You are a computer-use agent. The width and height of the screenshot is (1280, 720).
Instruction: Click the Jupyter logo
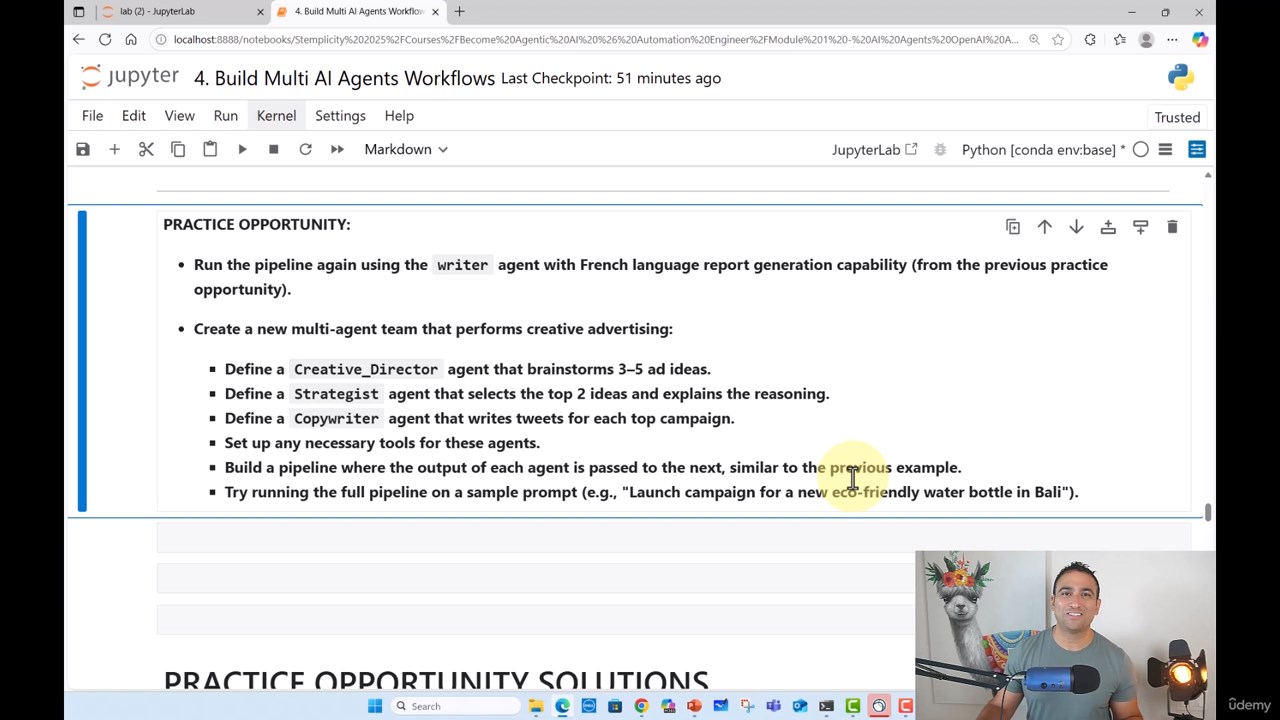click(129, 77)
